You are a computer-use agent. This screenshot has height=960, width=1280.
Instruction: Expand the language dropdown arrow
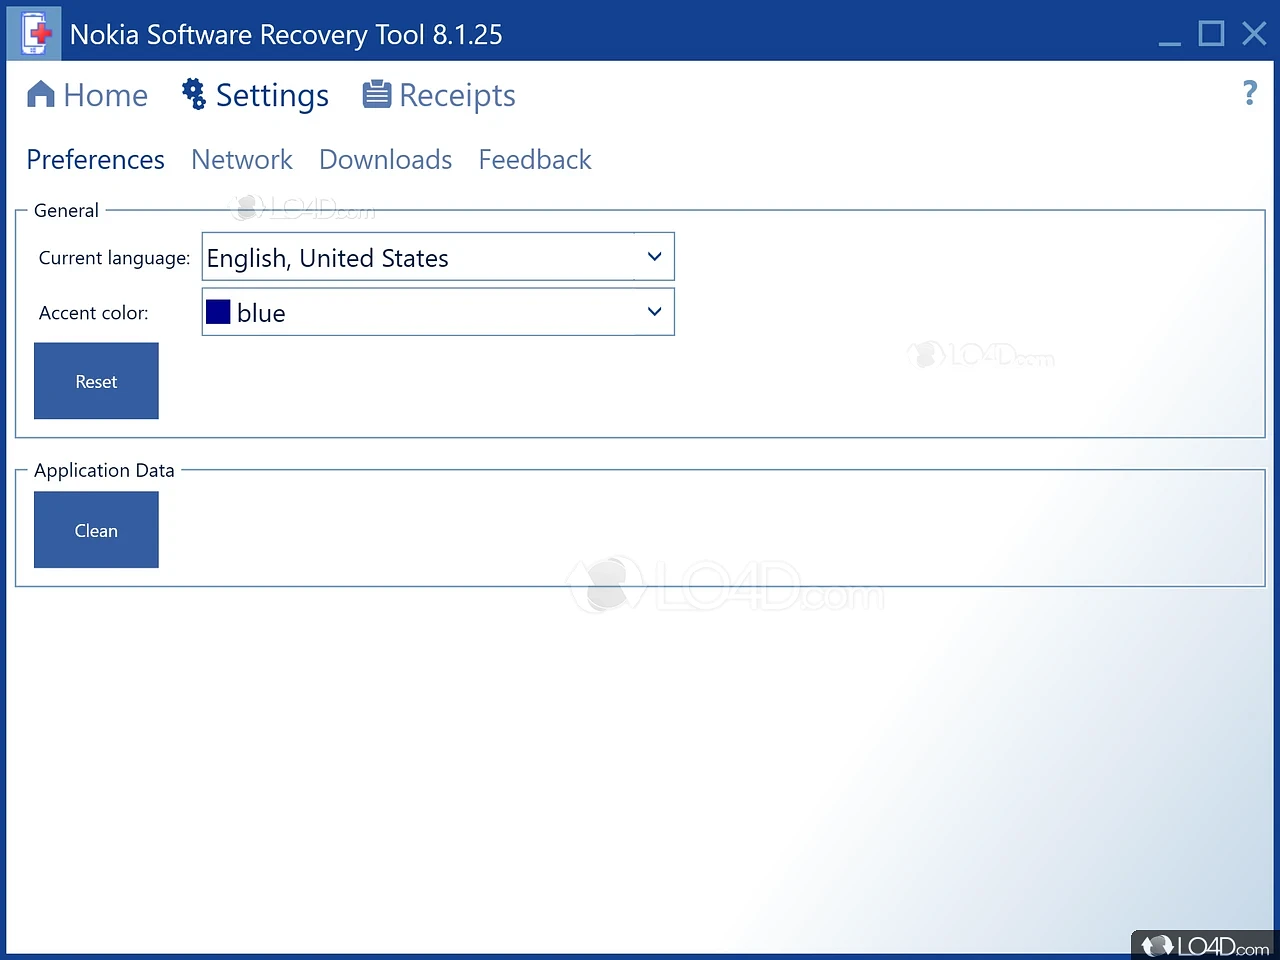(x=654, y=257)
